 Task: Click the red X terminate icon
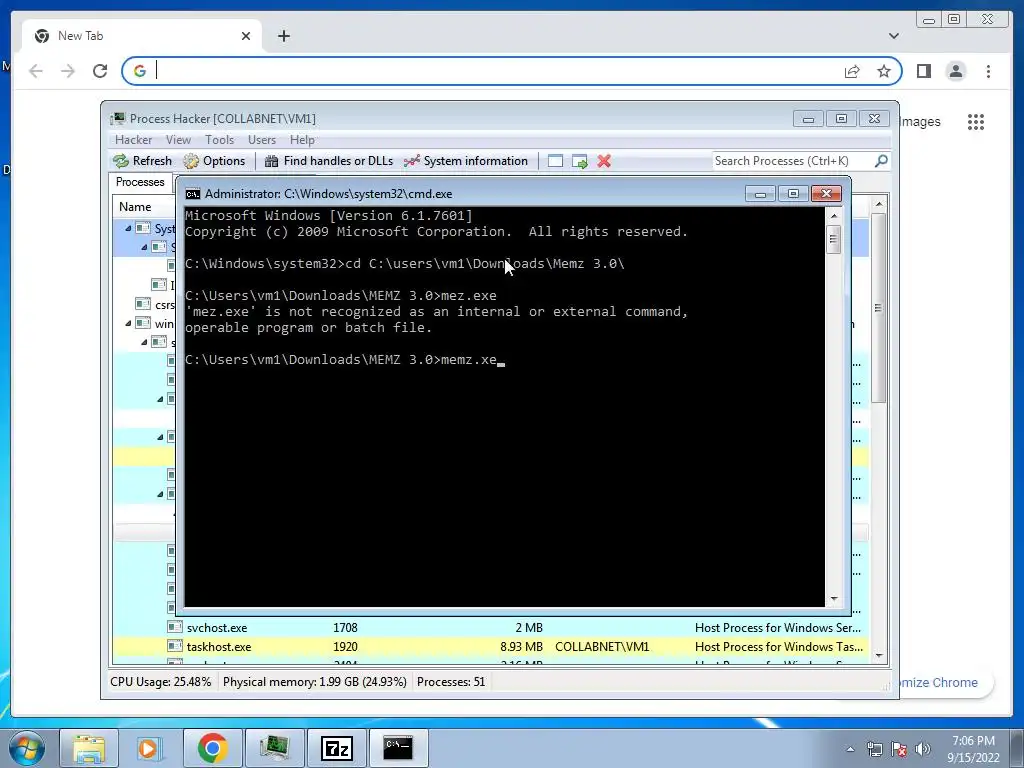coord(604,161)
